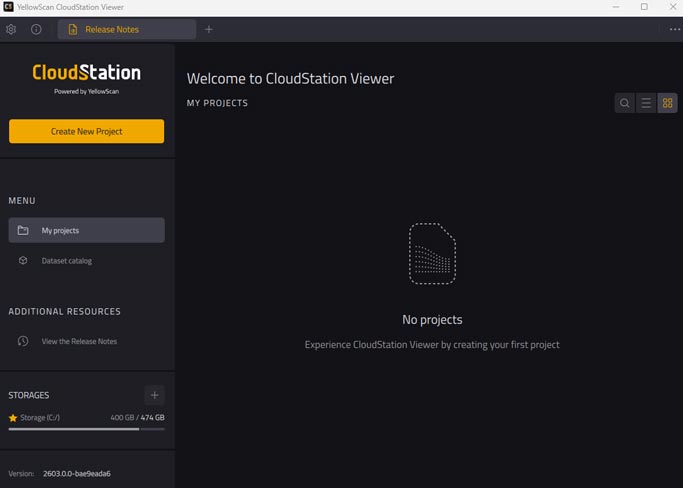This screenshot has height=488, width=683.
Task: Open the settings gear icon
Action: pyautogui.click(x=11, y=29)
